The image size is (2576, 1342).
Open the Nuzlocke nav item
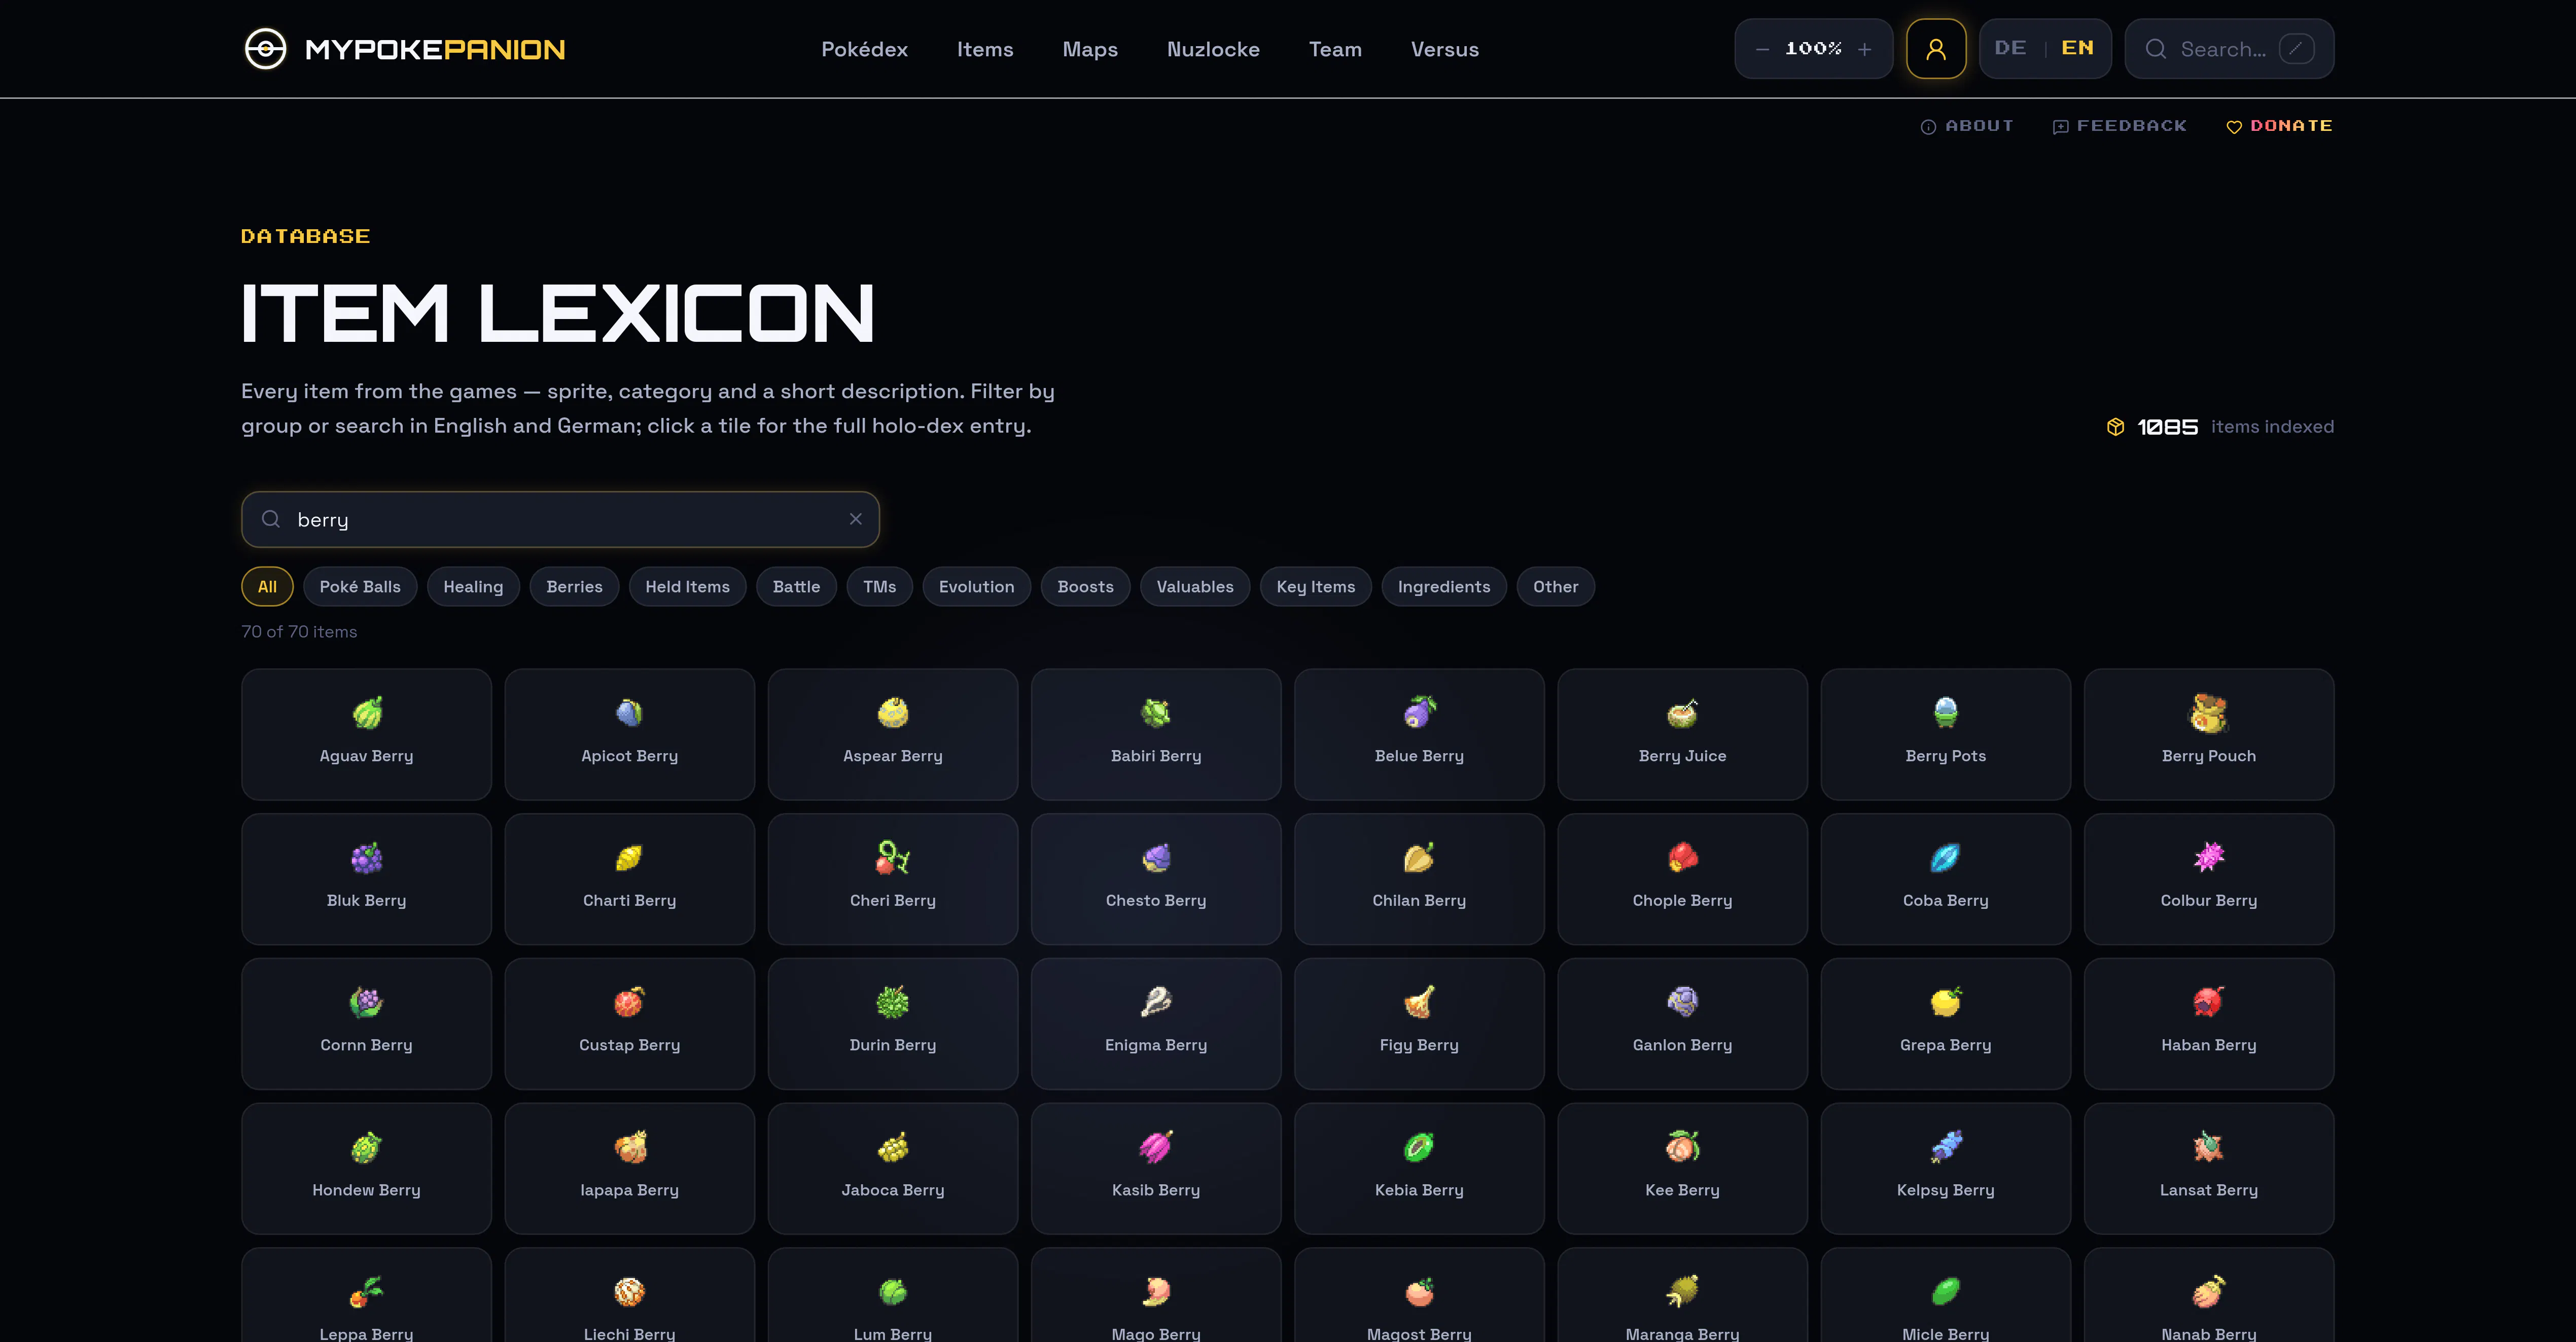(x=1213, y=49)
